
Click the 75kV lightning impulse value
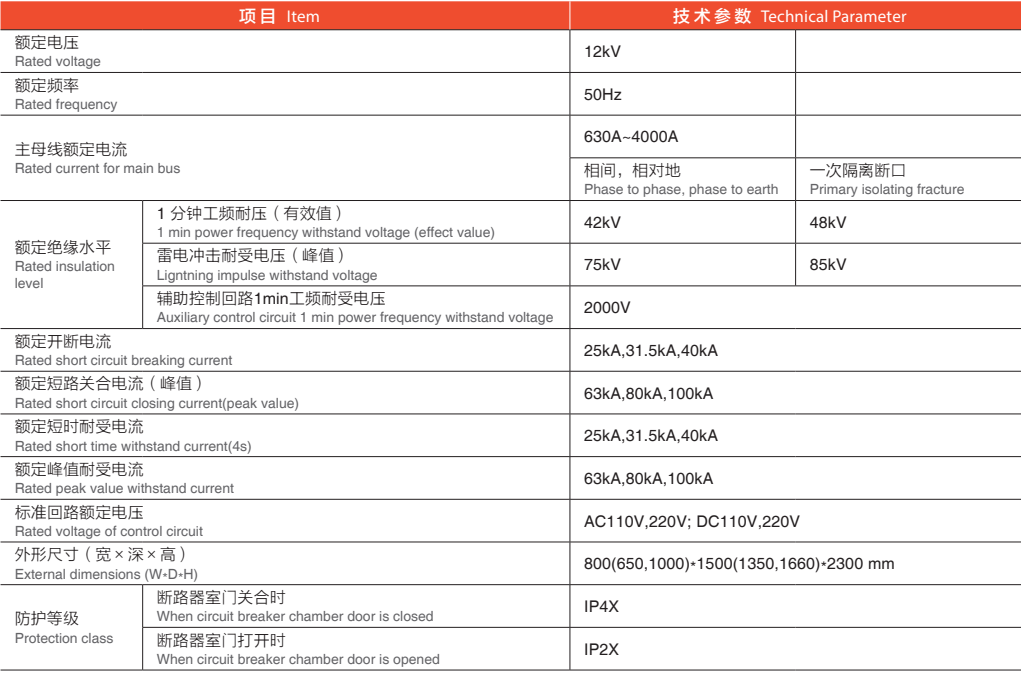(602, 265)
